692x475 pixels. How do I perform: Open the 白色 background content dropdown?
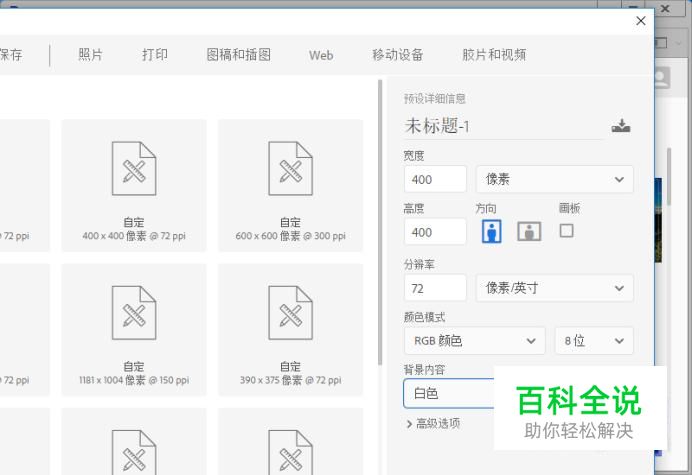448,393
